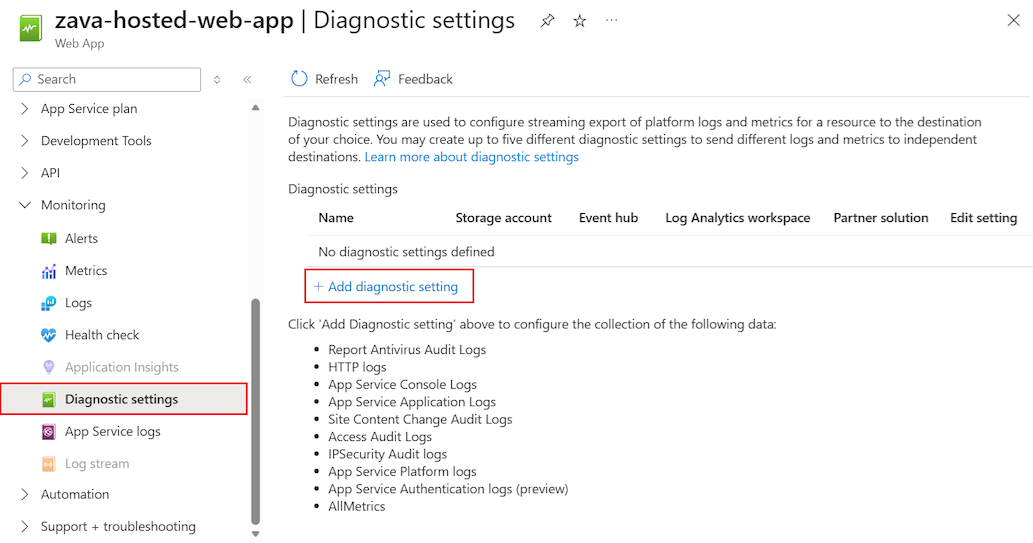Click the plus icon before Add diagnostic setting
Viewport: 1033px width, 543px height.
pyautogui.click(x=318, y=287)
